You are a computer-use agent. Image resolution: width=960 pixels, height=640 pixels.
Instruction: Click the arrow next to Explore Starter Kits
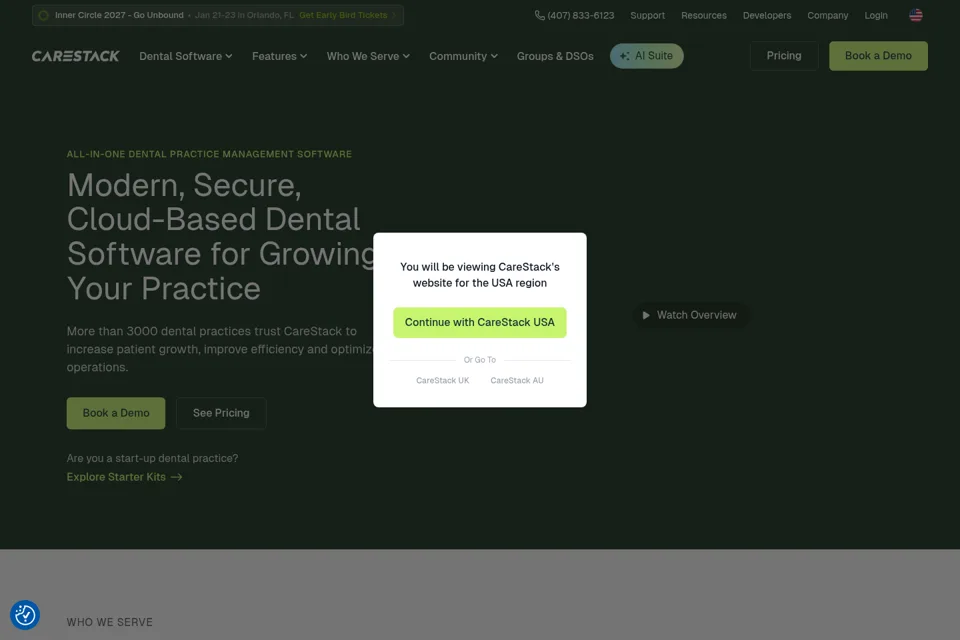pyautogui.click(x=176, y=477)
